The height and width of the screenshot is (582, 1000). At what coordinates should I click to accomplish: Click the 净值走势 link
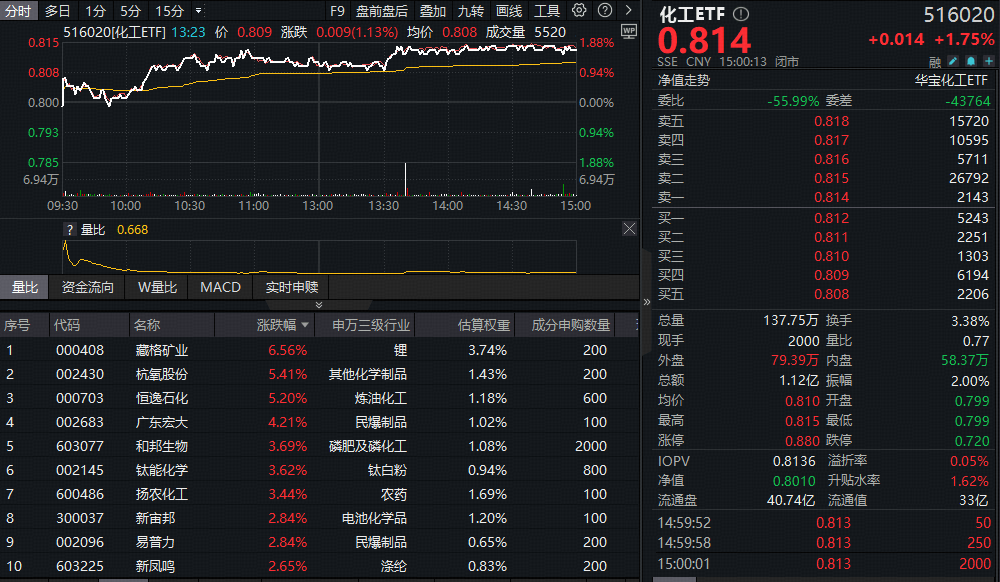coord(683,81)
